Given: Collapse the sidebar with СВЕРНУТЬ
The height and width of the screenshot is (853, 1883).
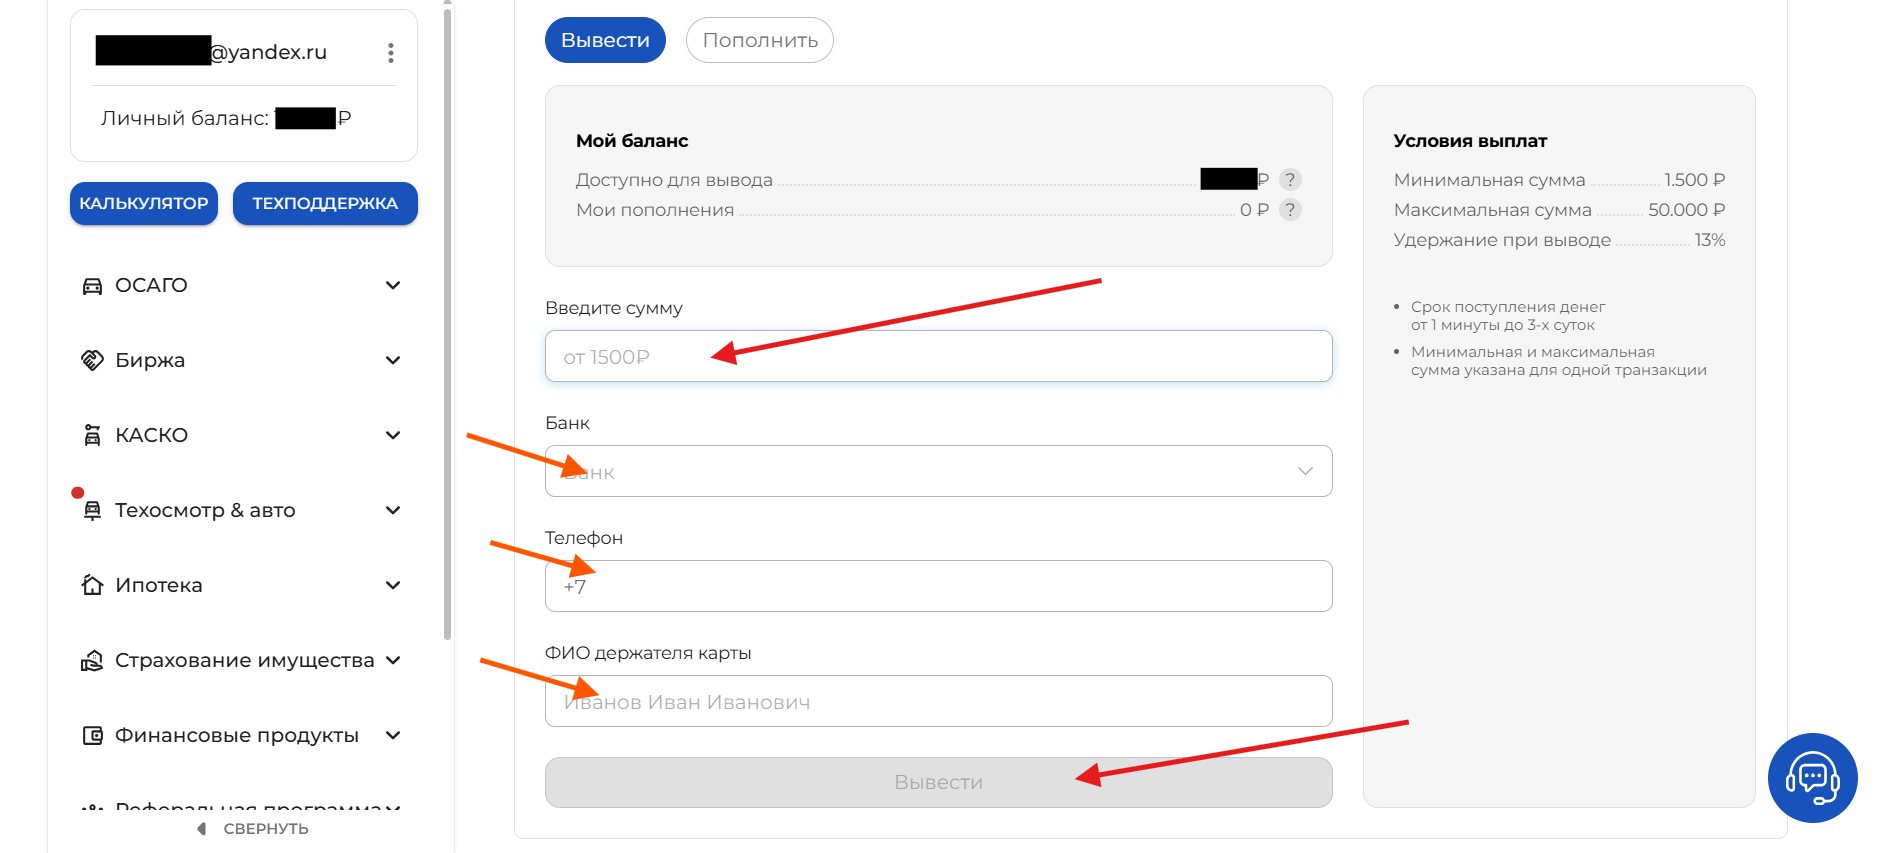Looking at the screenshot, I should point(254,829).
